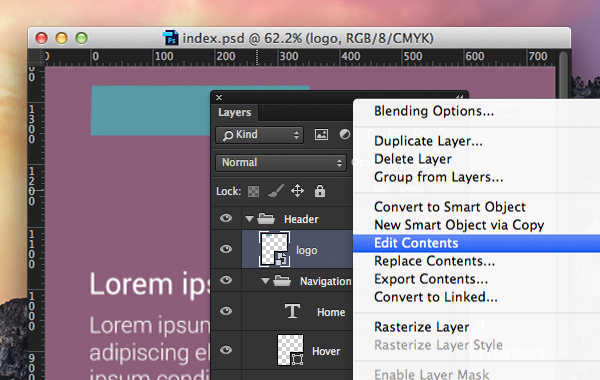
Task: Hide the Navigation group
Action: pyautogui.click(x=226, y=280)
